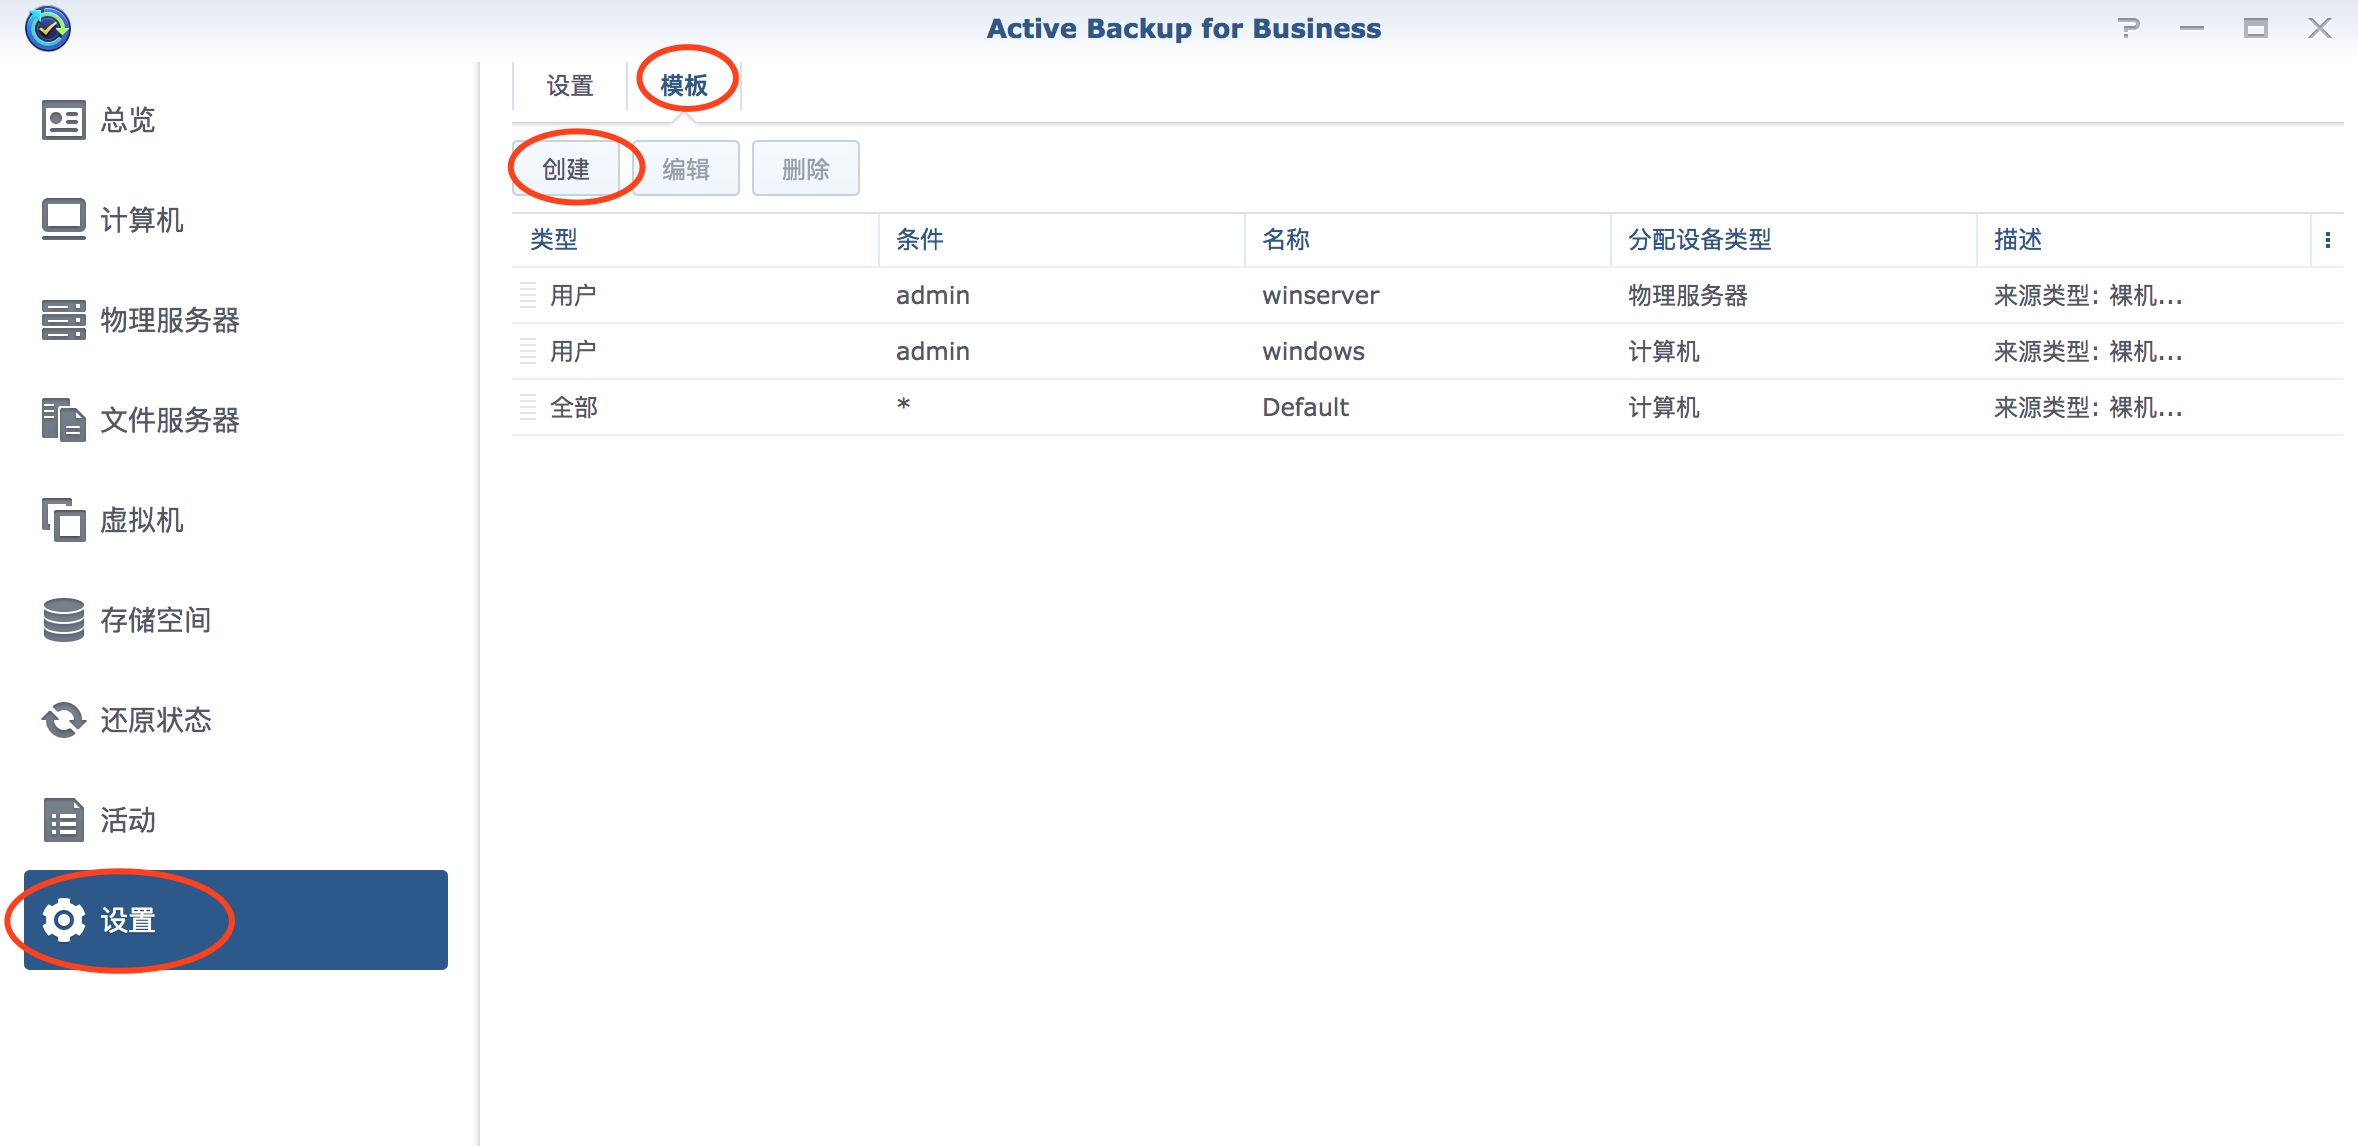The height and width of the screenshot is (1146, 2358).
Task: Go to 存储空间 in the sidebar
Action: click(x=236, y=620)
